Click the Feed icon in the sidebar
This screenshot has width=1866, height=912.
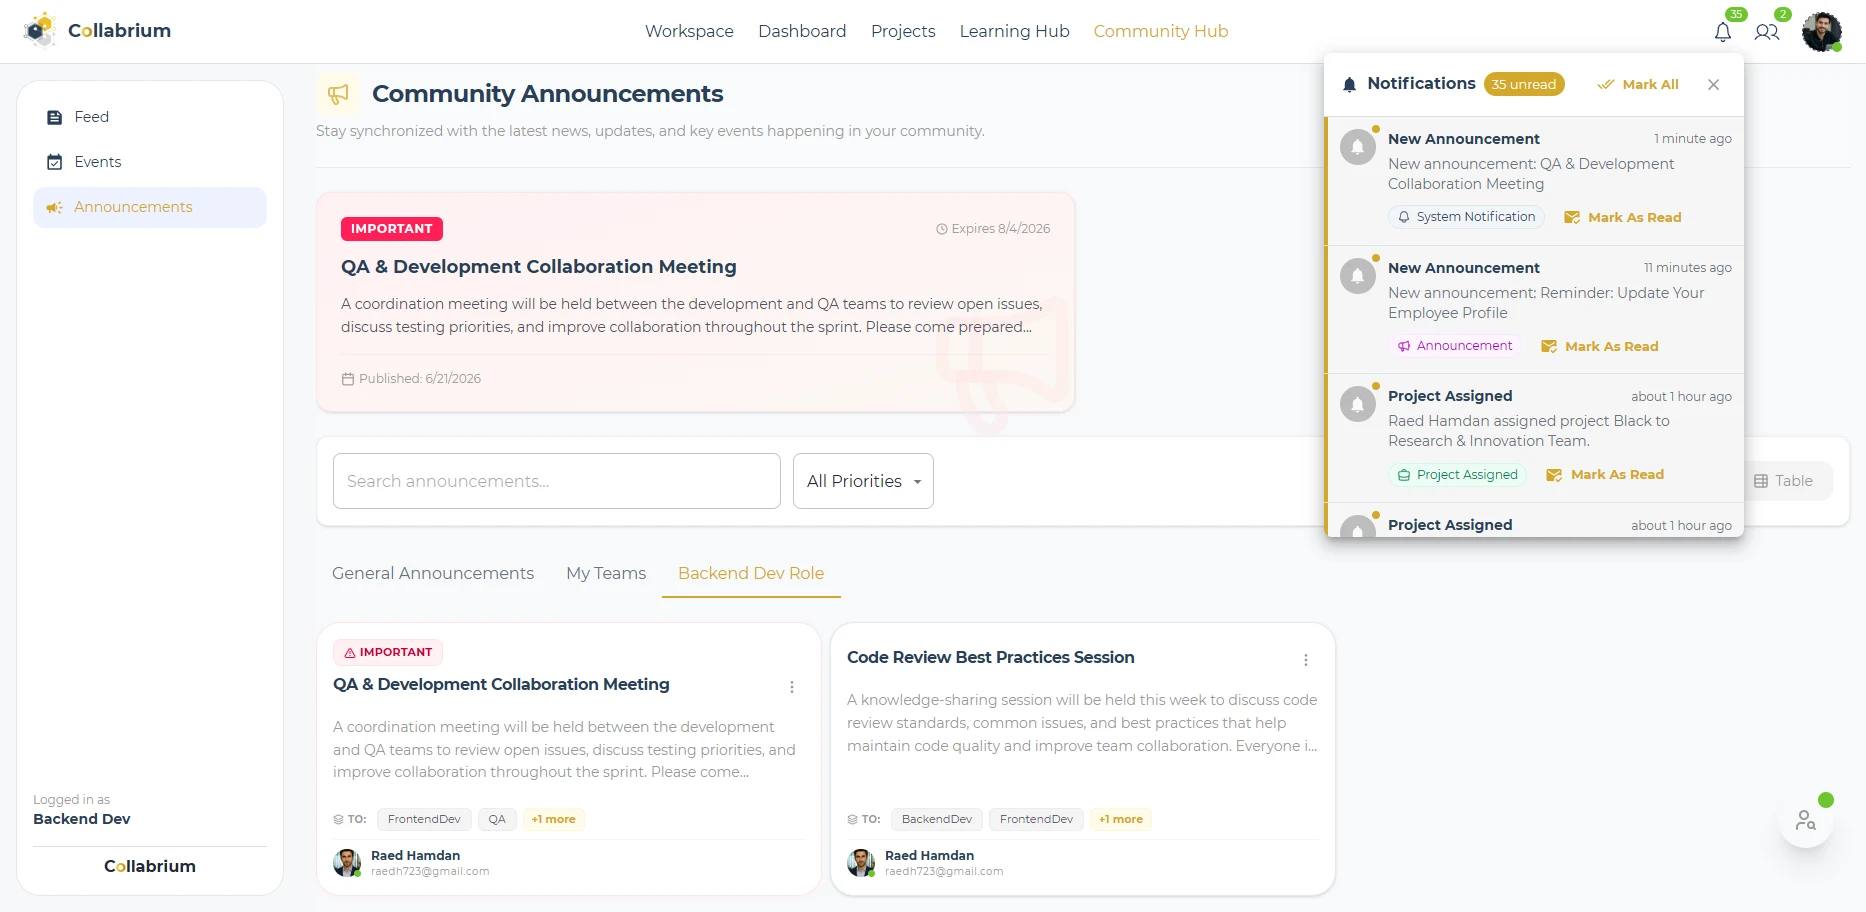[x=55, y=117]
